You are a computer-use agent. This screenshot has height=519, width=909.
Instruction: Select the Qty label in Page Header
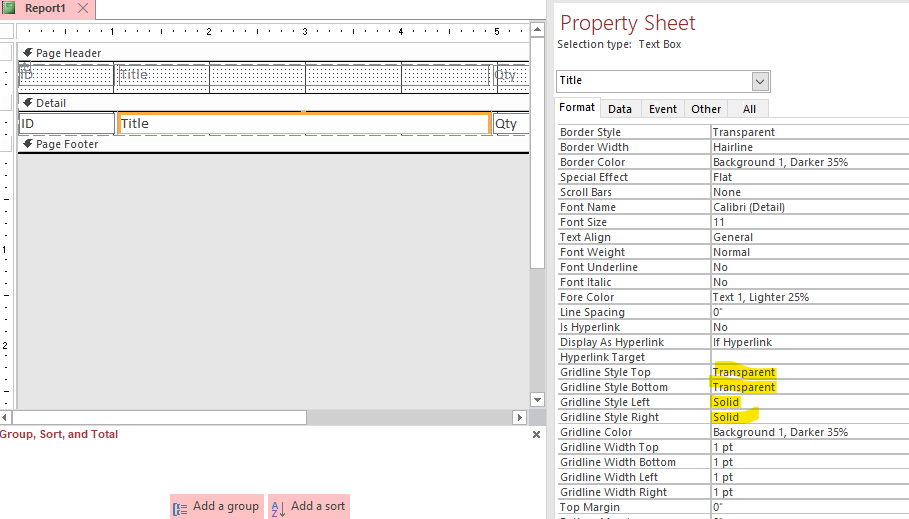[x=511, y=75]
